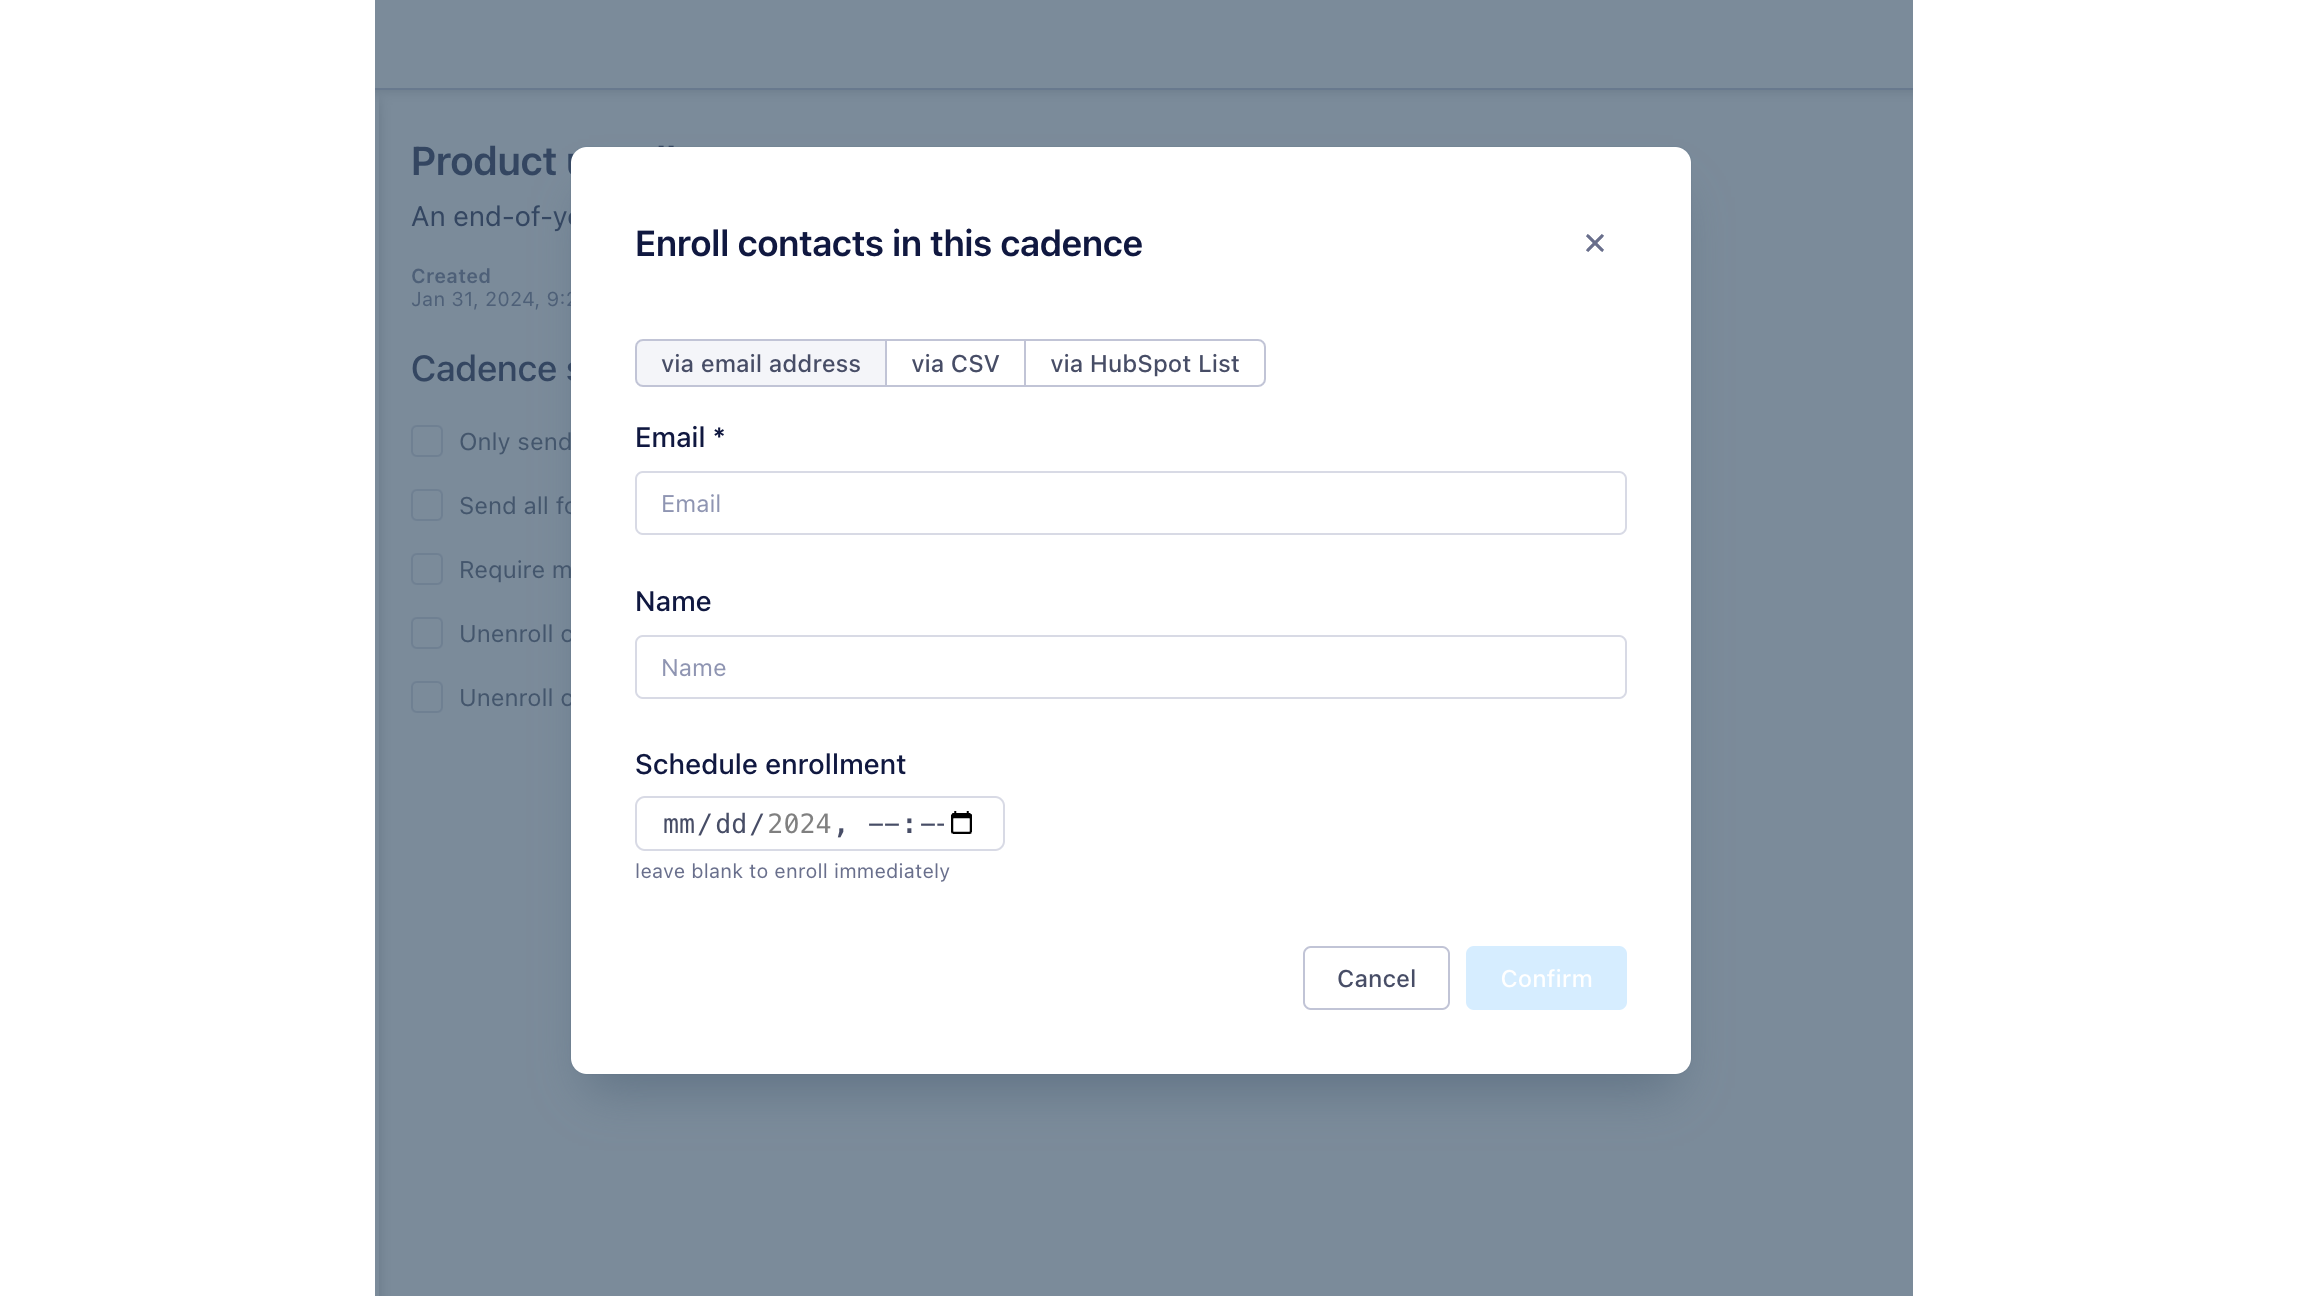Switch to the "via CSV" tab
2304x1296 pixels.
pyautogui.click(x=955, y=363)
